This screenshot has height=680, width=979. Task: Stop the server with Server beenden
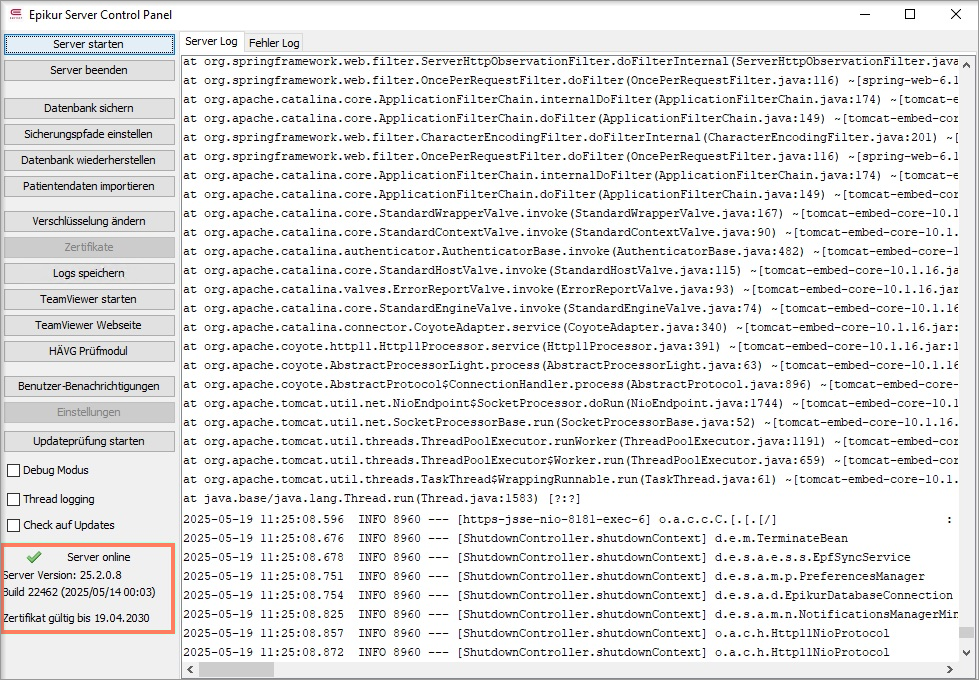[89, 70]
